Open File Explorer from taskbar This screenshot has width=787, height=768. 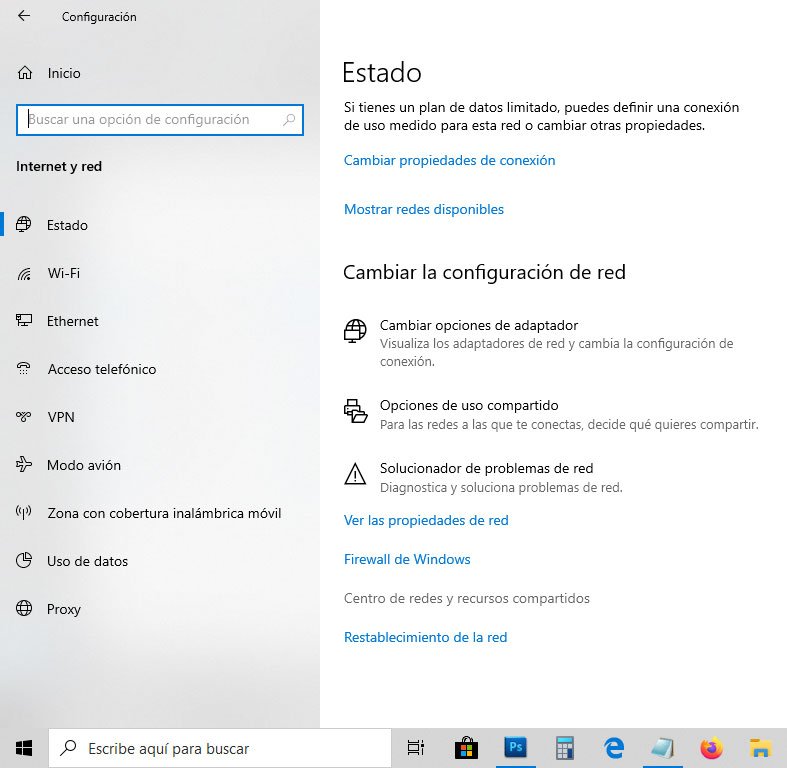760,748
